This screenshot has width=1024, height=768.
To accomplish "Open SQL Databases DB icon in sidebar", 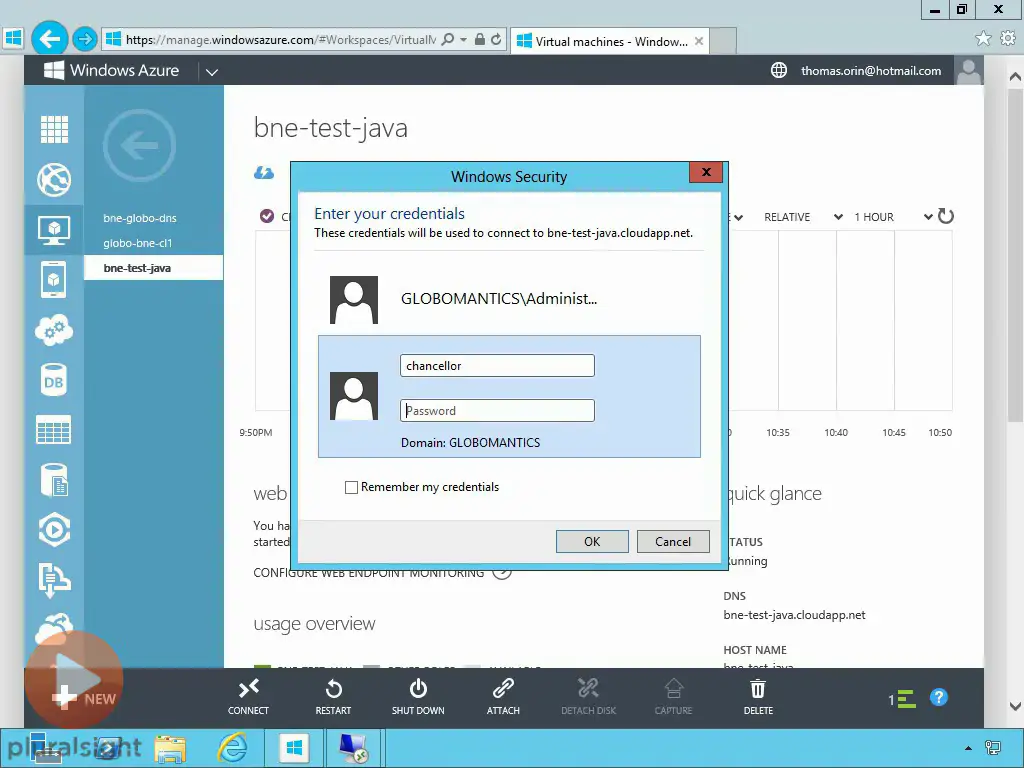I will [x=54, y=380].
